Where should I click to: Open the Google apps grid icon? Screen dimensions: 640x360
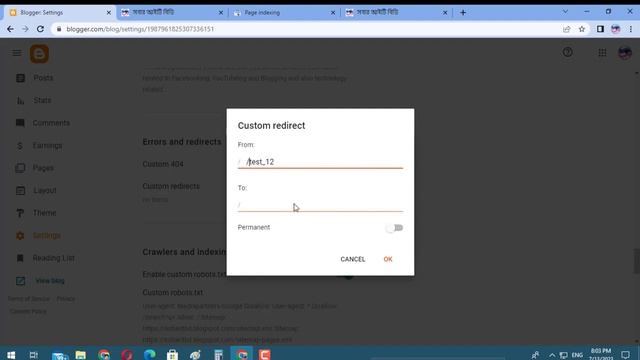click(x=602, y=53)
